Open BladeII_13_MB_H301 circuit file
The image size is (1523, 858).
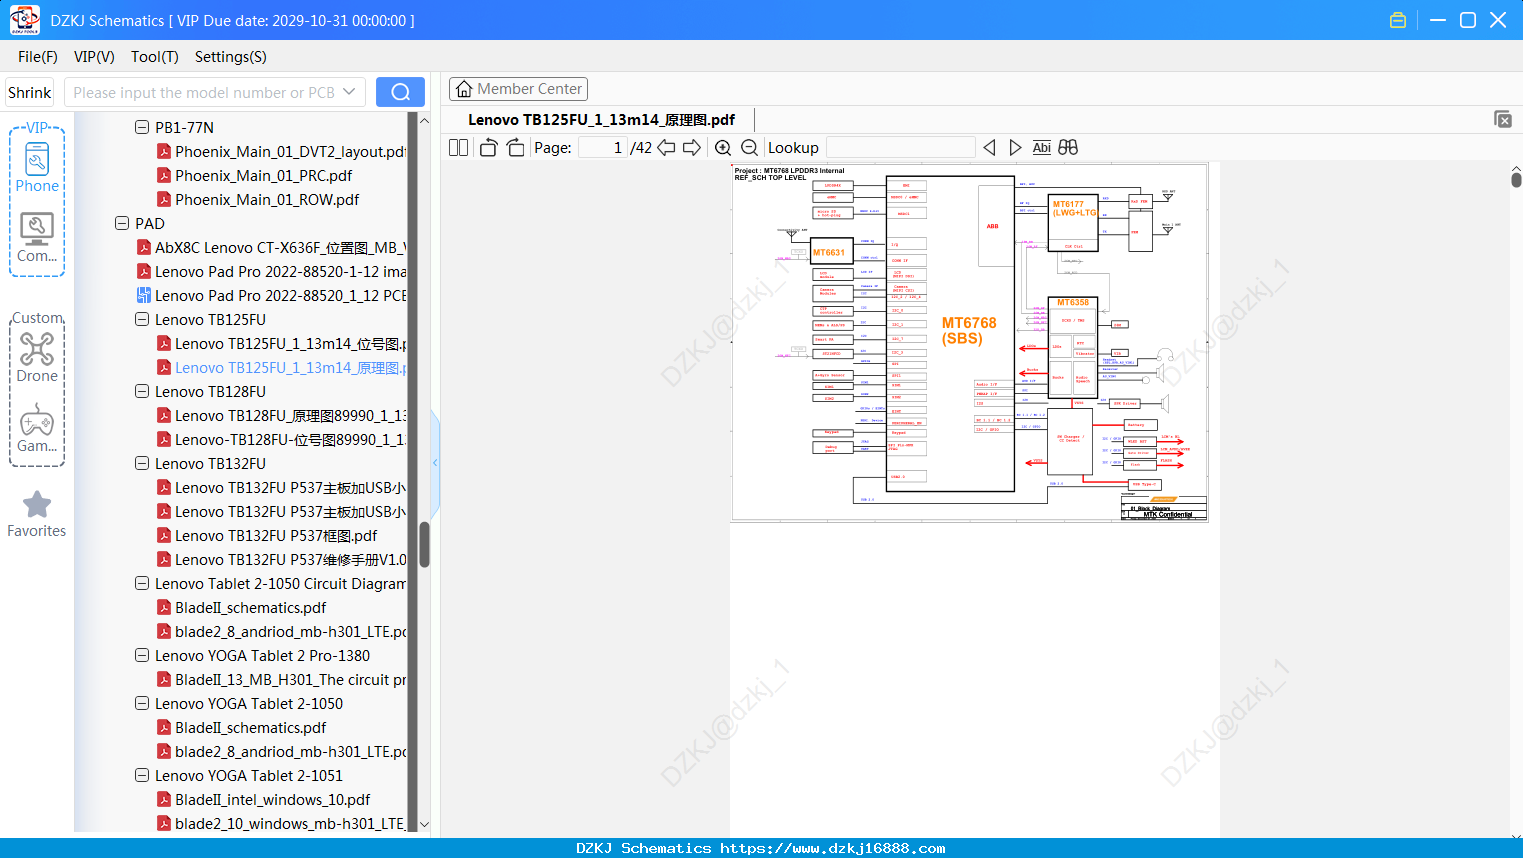(x=282, y=679)
